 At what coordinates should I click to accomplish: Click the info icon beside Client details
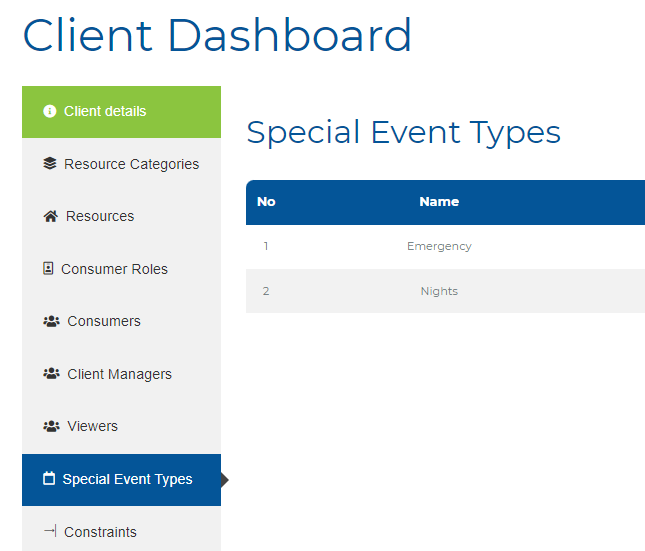point(49,111)
